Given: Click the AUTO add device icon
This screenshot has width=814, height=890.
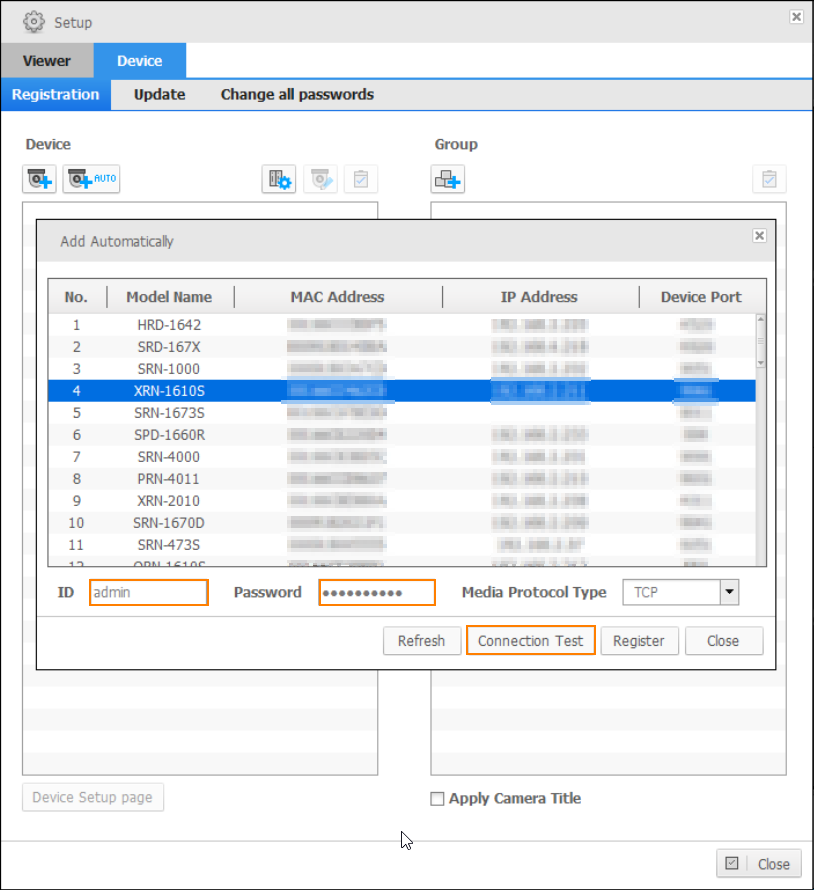Looking at the screenshot, I should (x=91, y=179).
